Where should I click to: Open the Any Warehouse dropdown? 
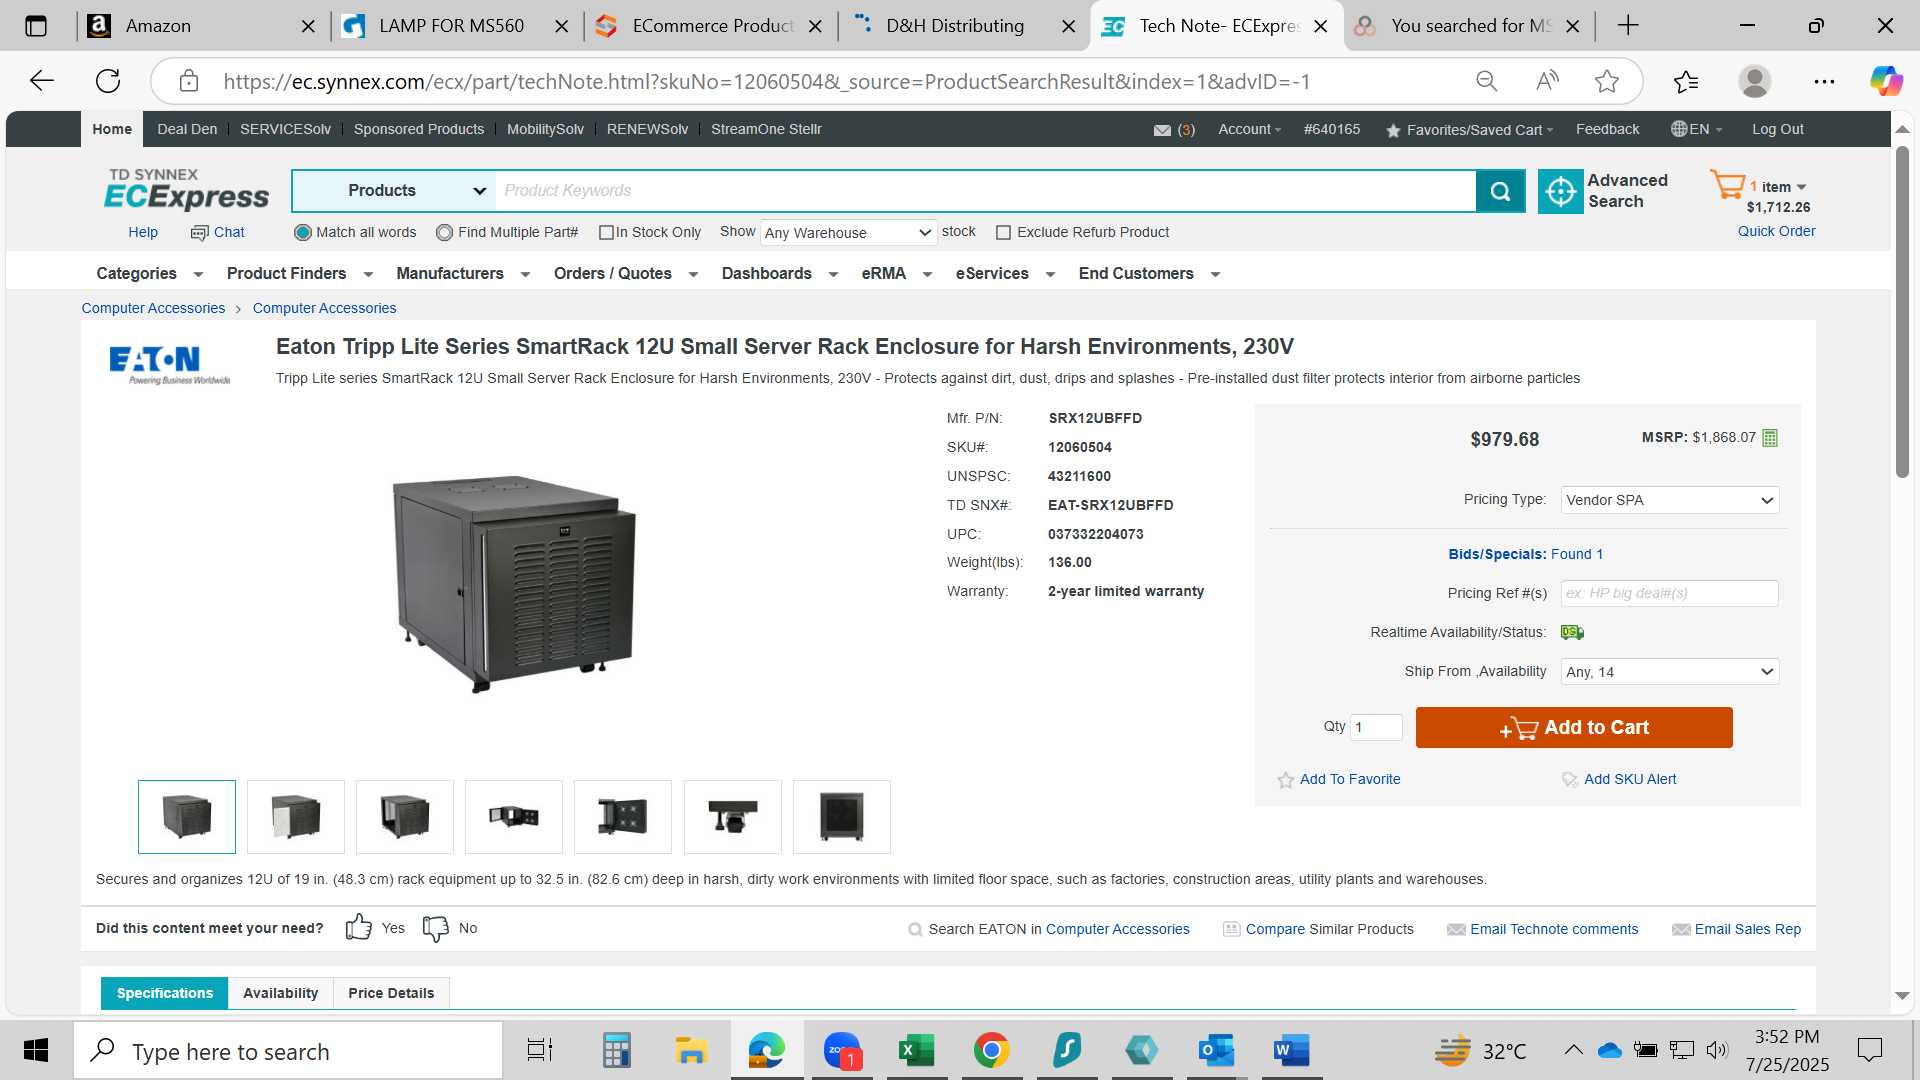pyautogui.click(x=848, y=233)
